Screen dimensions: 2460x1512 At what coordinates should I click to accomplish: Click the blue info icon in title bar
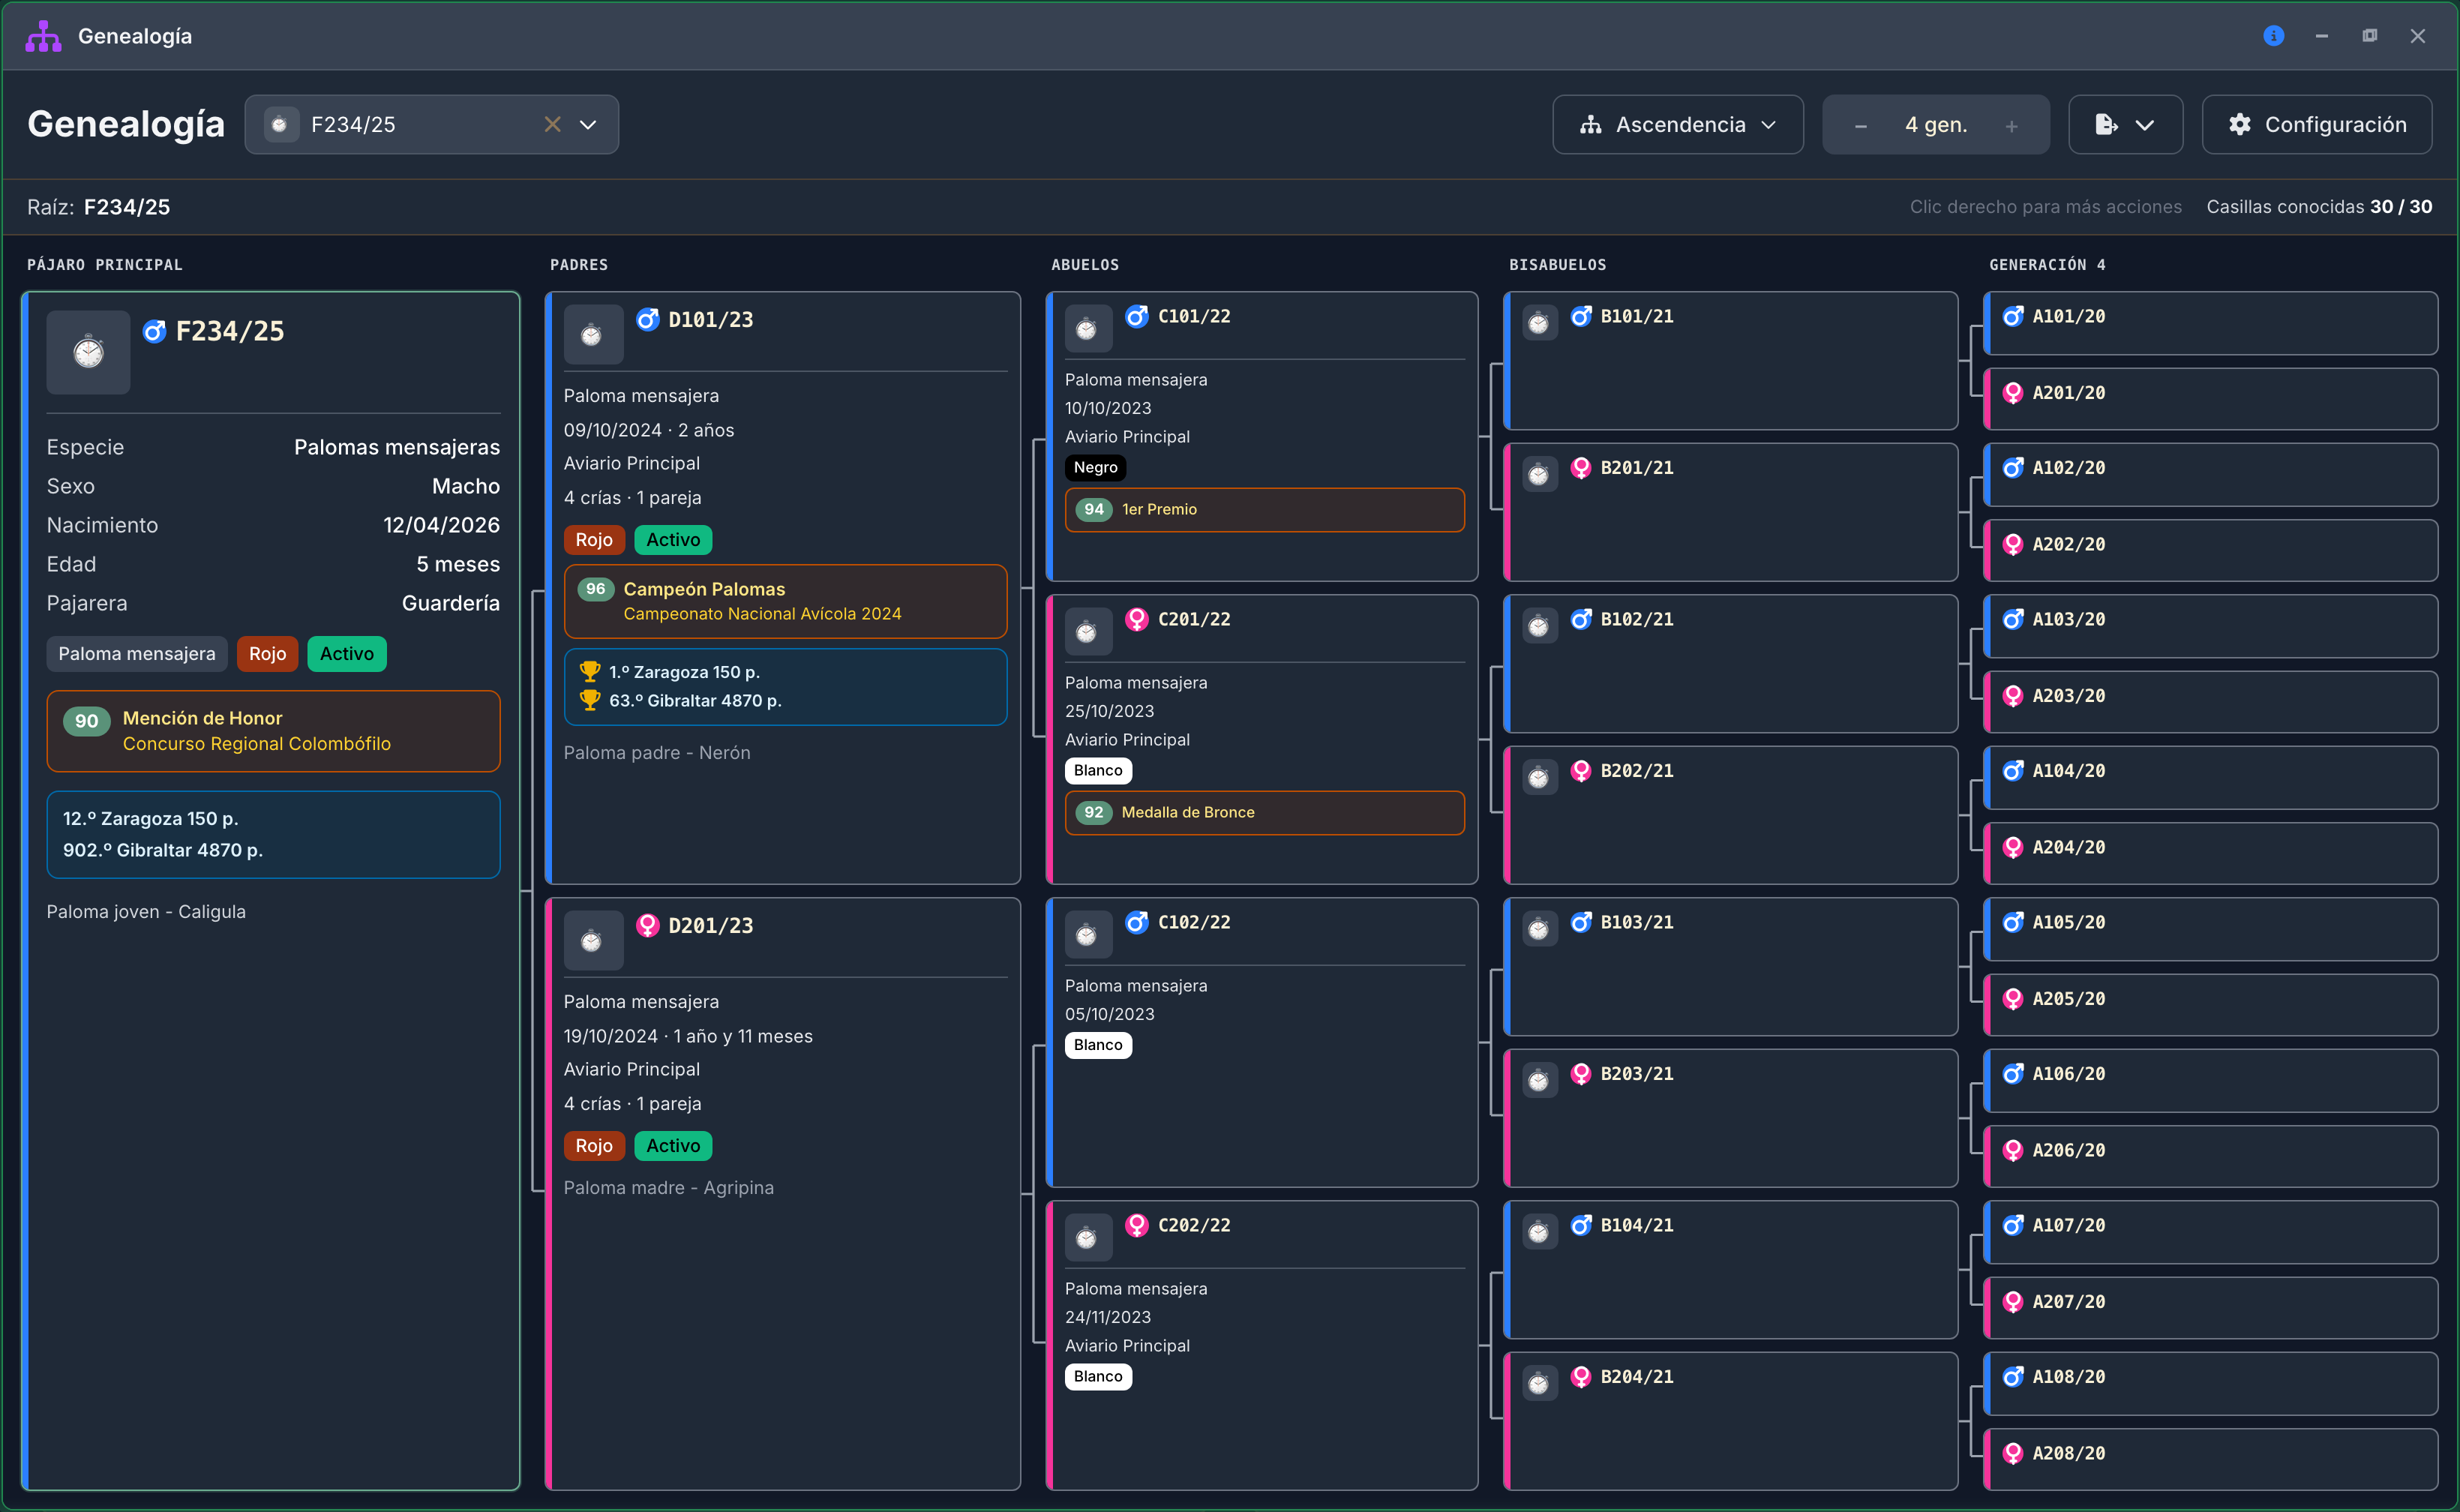(2273, 36)
